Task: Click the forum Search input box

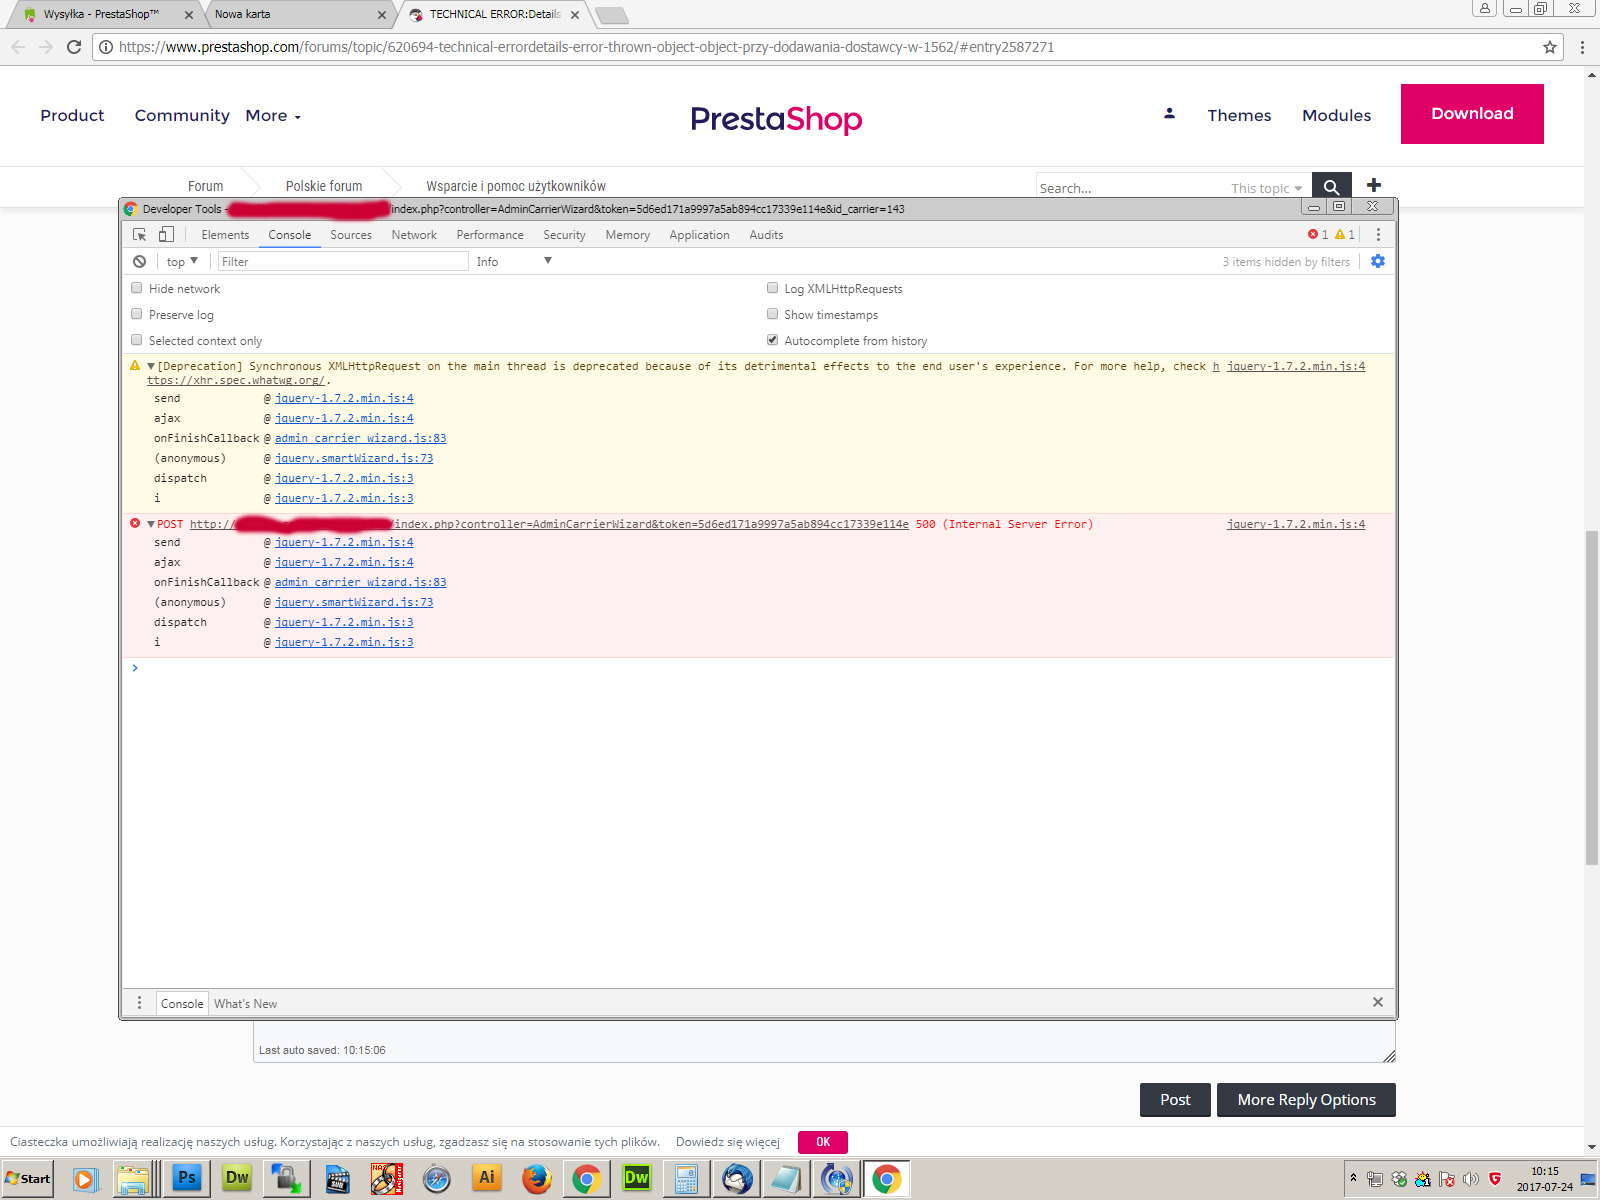Action: tap(1130, 188)
